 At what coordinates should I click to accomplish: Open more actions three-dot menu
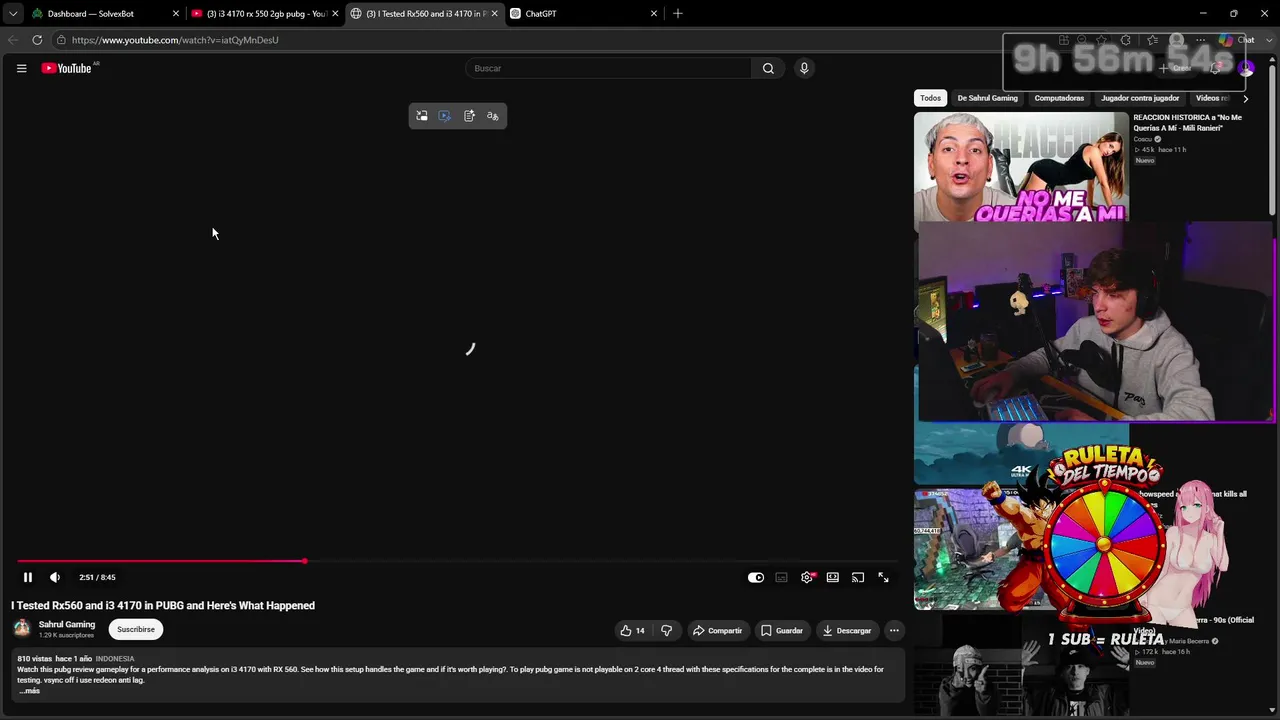[x=894, y=630]
